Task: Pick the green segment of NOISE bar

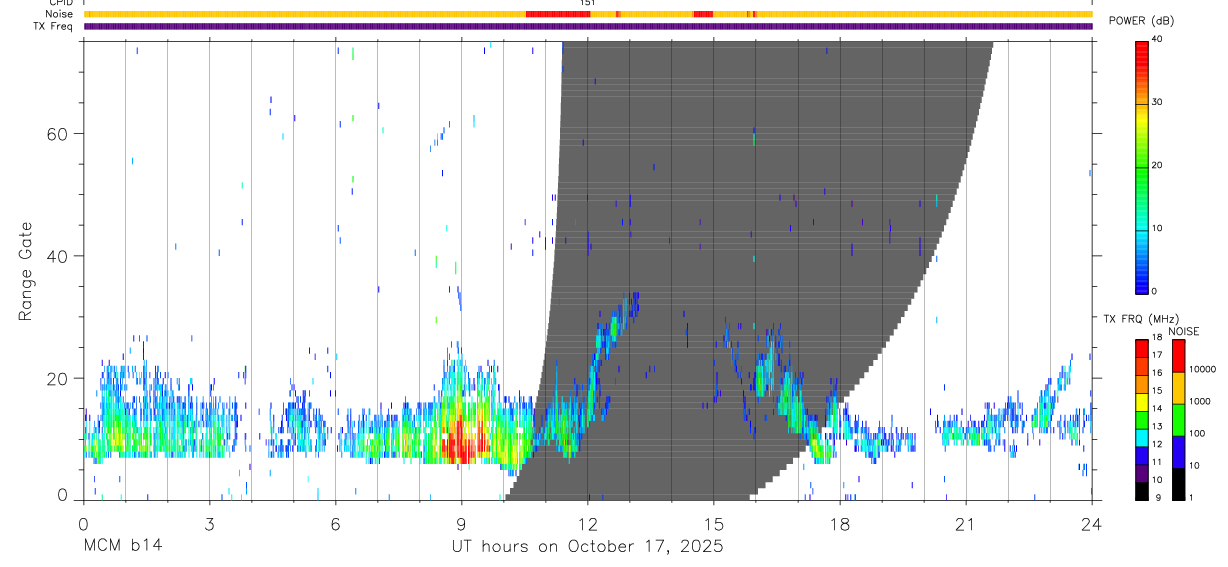Action: pos(1178,420)
